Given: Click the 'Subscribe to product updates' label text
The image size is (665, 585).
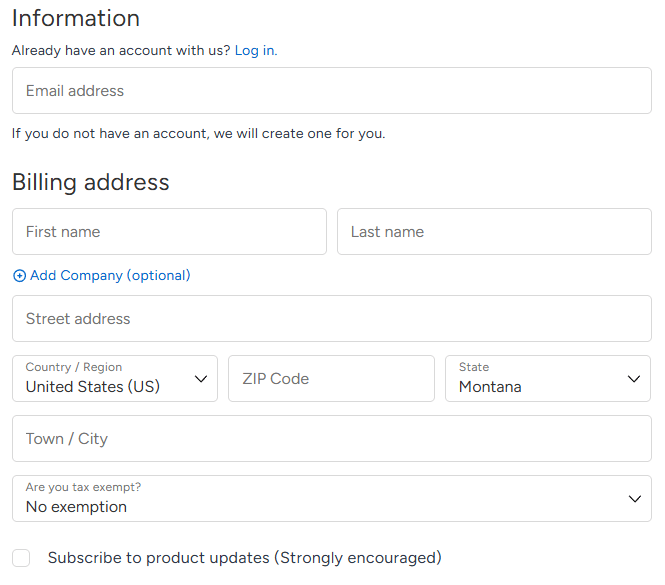Looking at the screenshot, I should 244,558.
